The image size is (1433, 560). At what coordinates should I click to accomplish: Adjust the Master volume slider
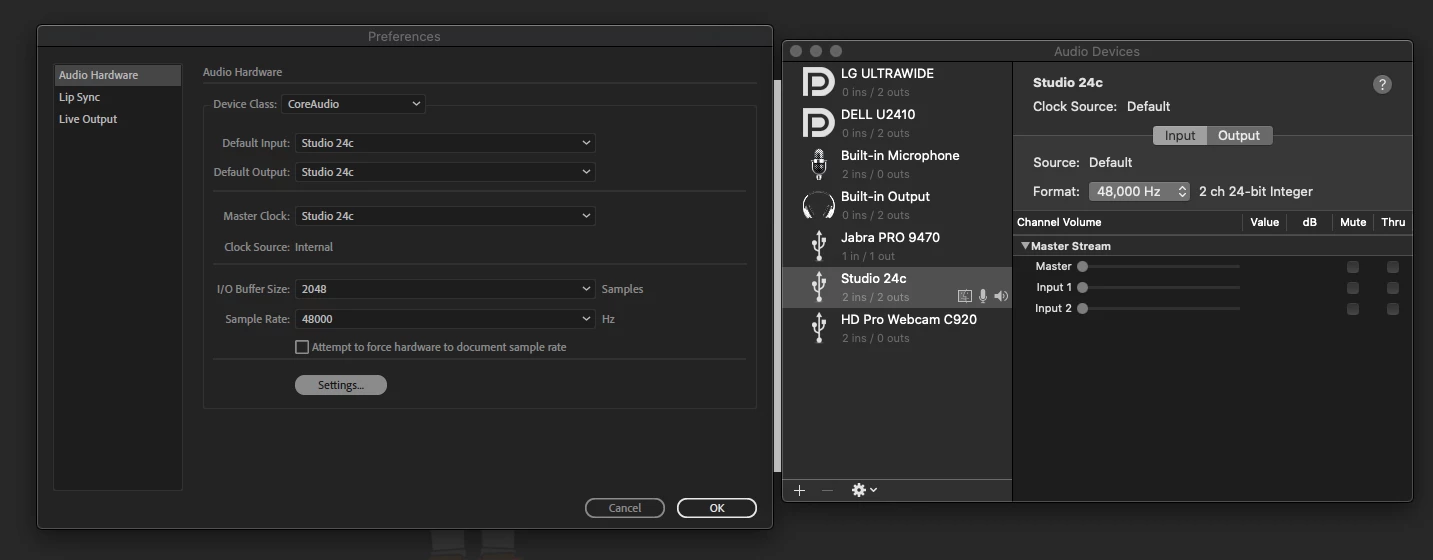pos(1159,267)
